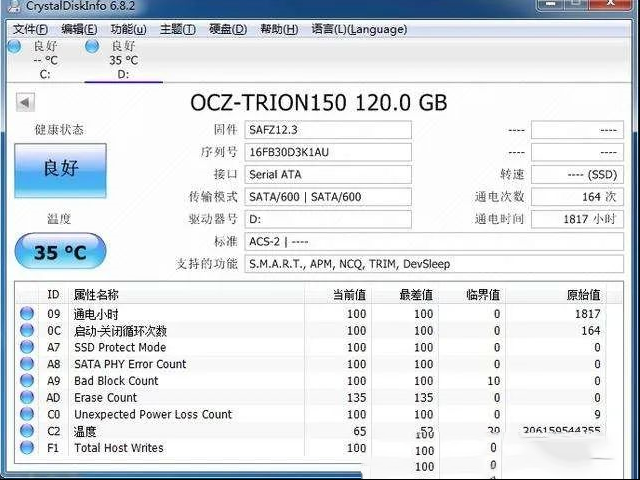The height and width of the screenshot is (480, 640).
Task: Click the status orb in C2 温度 row
Action: (27, 431)
